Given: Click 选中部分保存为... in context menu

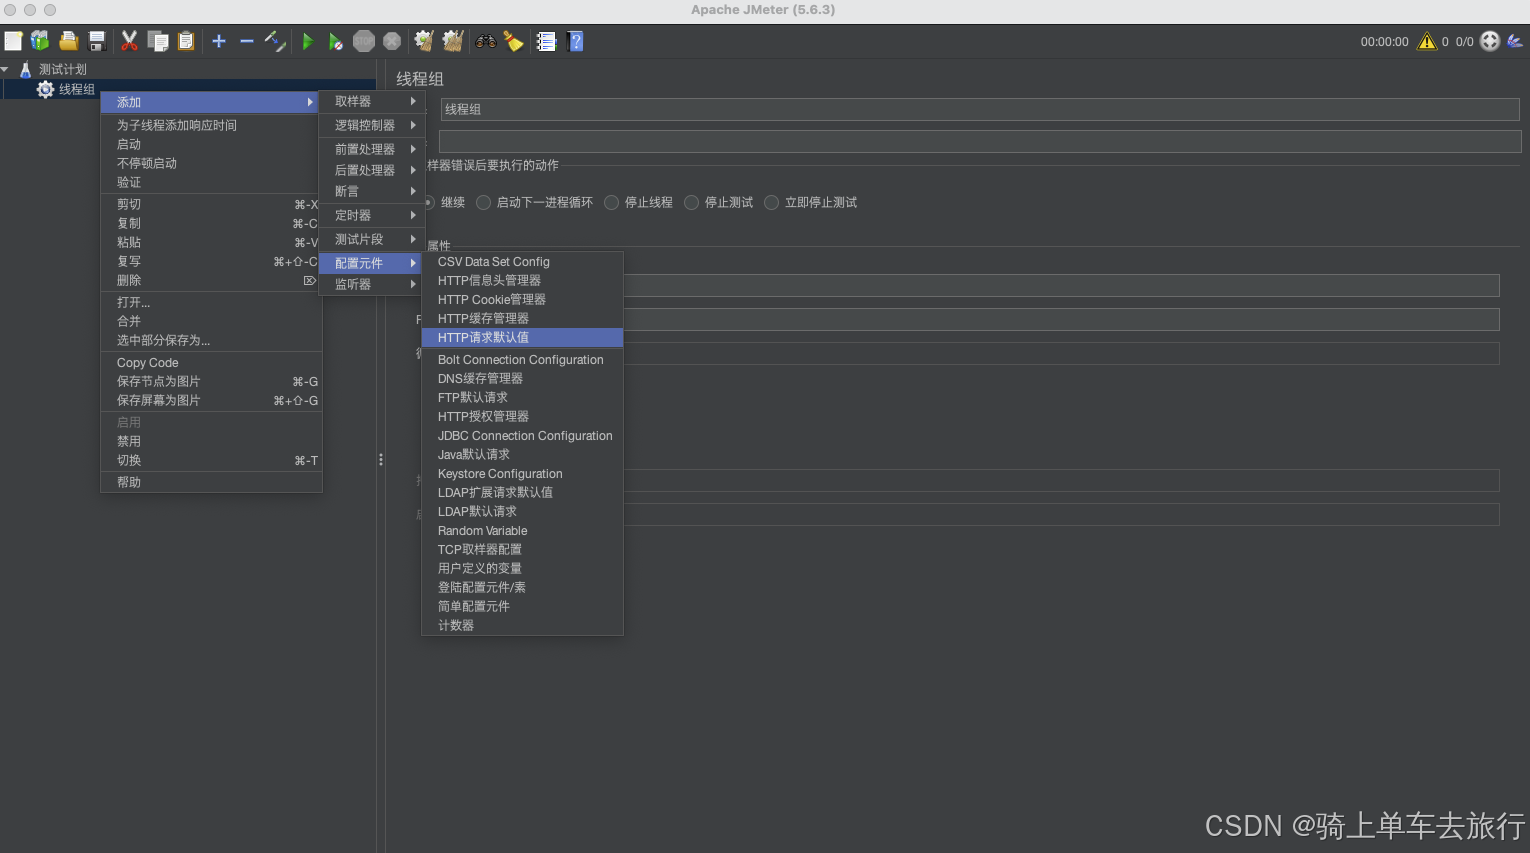Looking at the screenshot, I should tap(211, 340).
